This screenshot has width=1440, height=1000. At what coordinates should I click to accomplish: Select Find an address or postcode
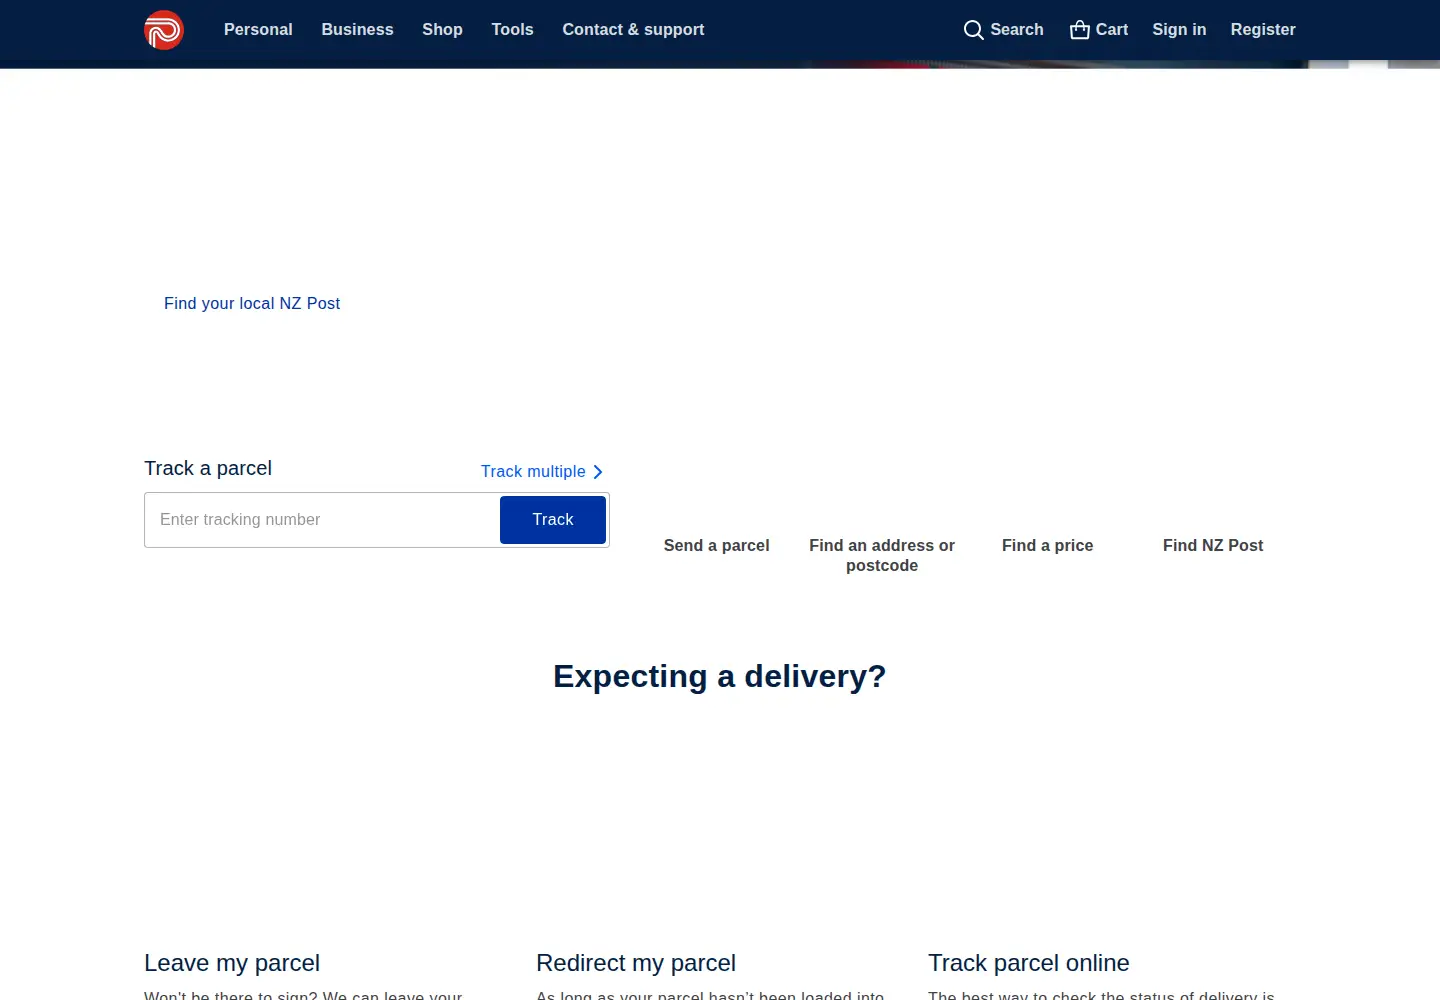[x=882, y=555]
